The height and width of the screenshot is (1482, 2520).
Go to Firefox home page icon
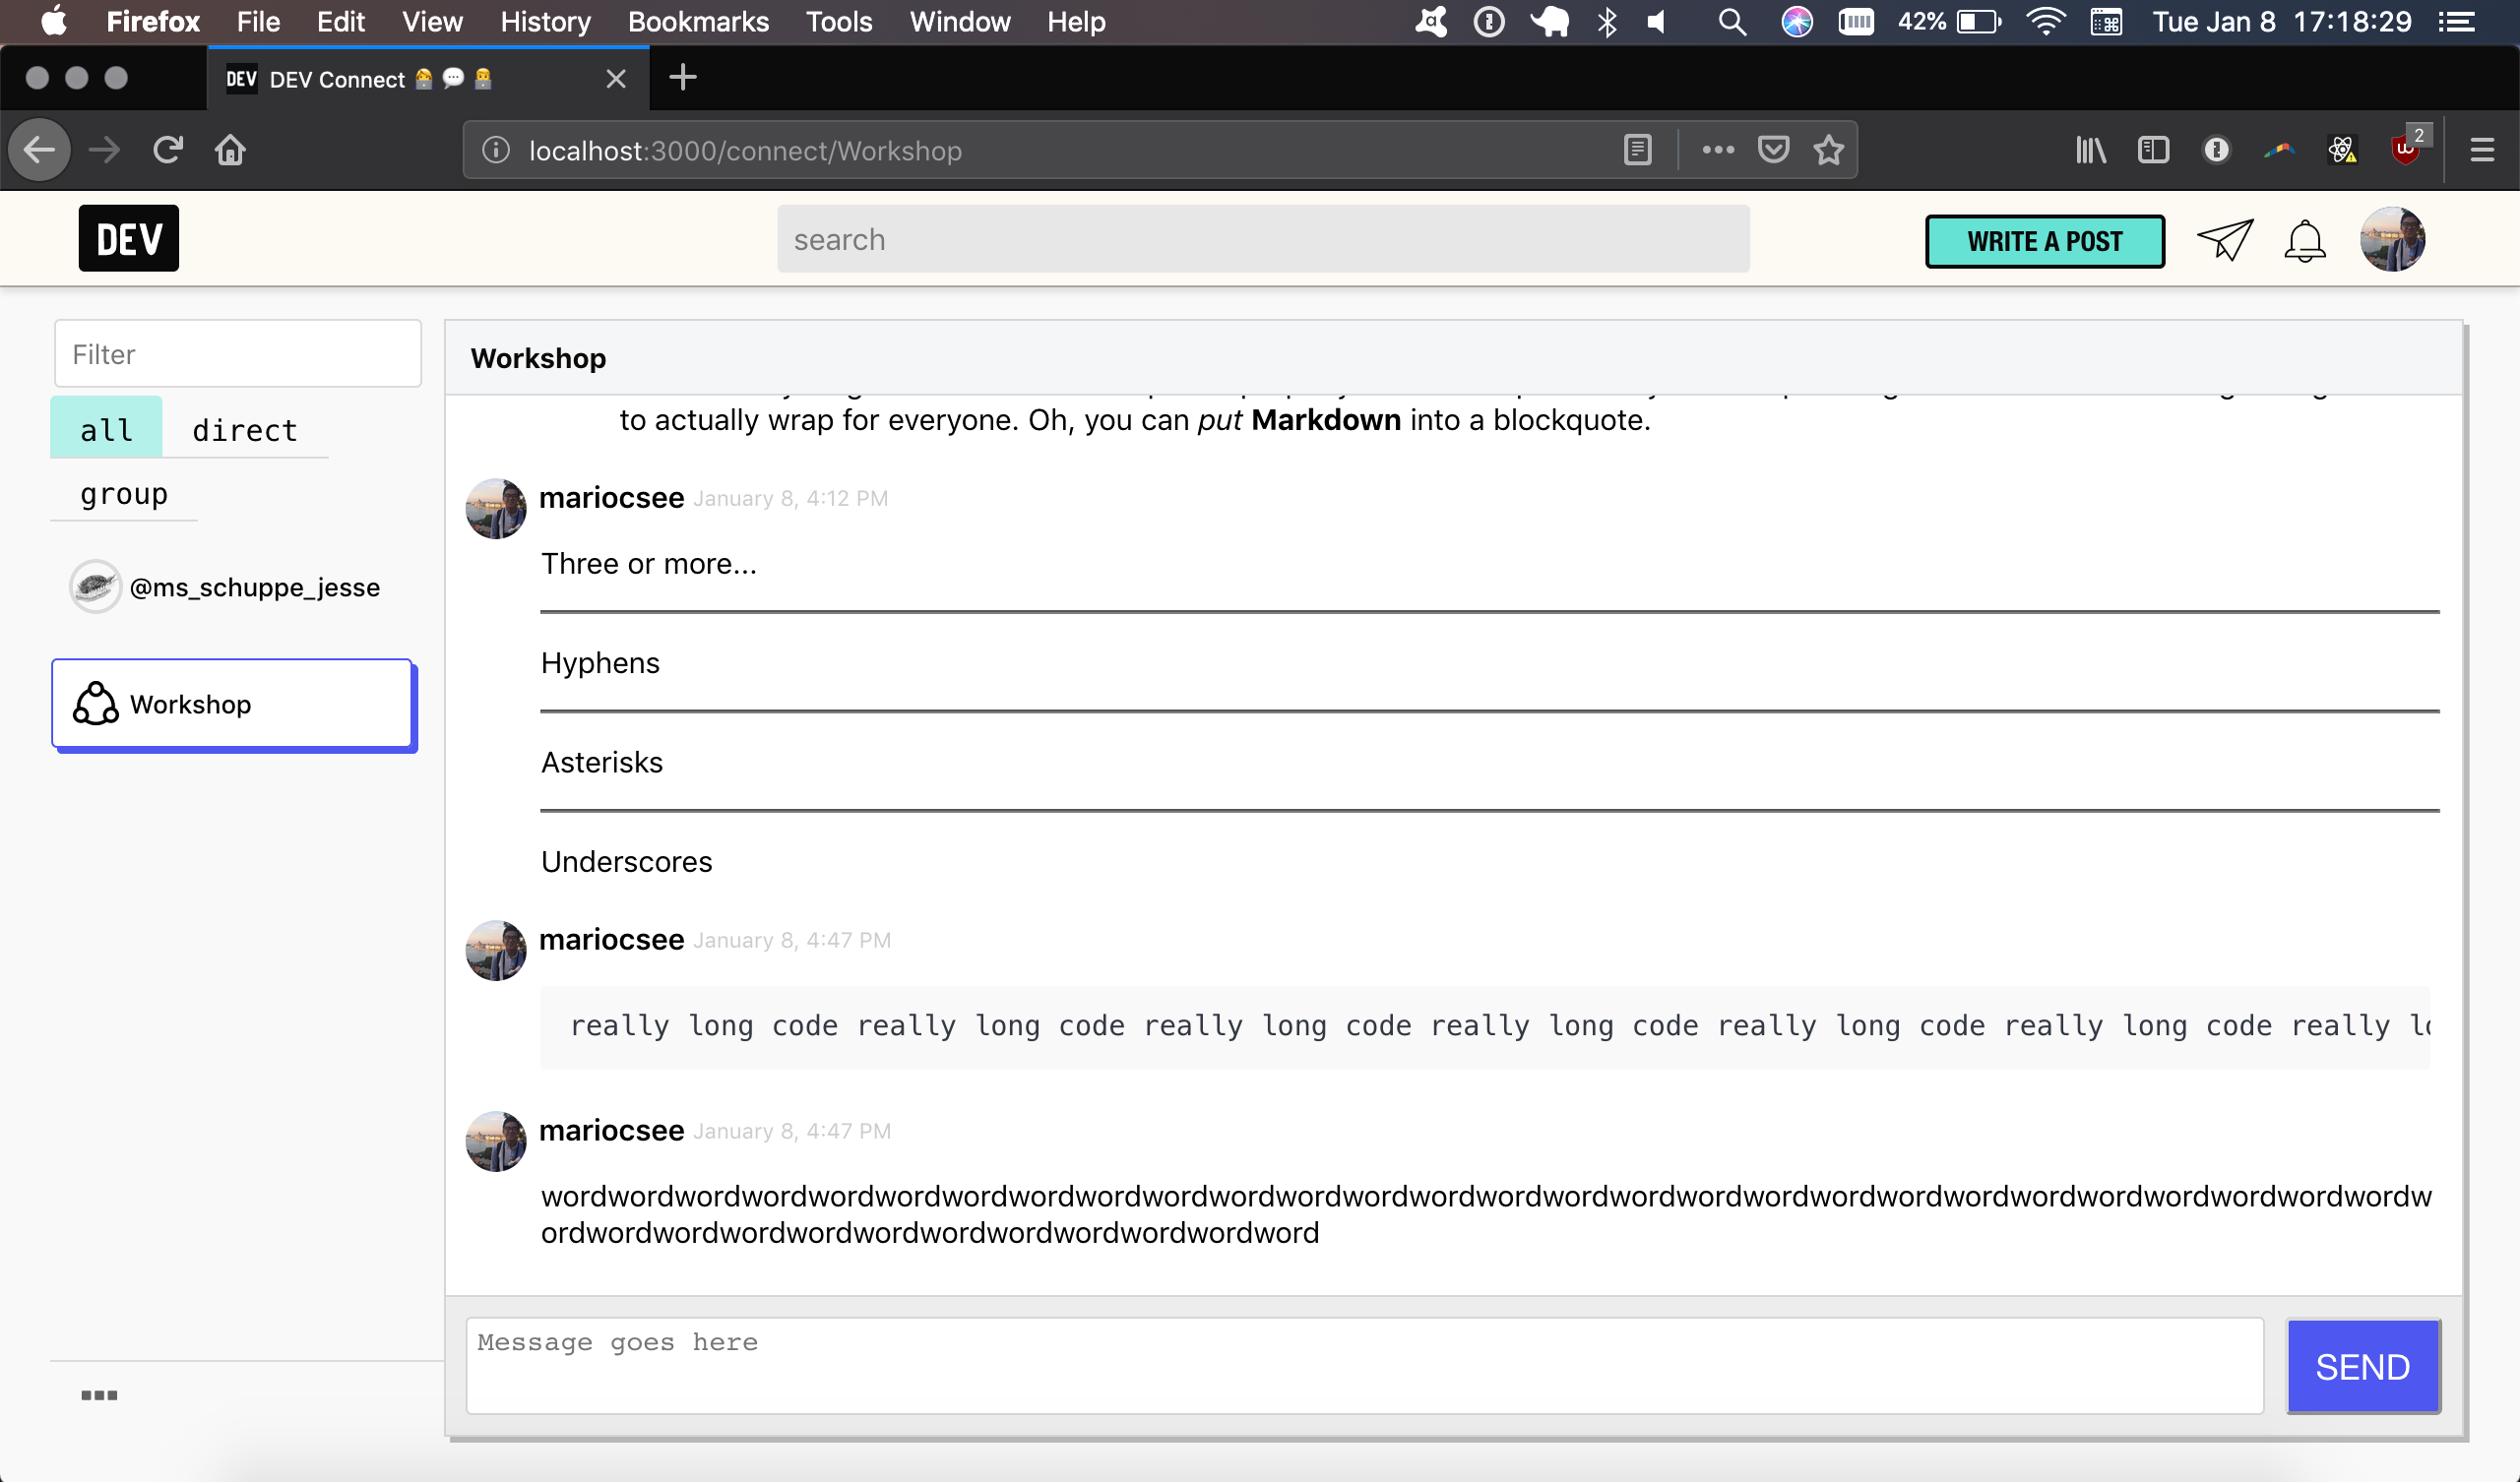(230, 150)
